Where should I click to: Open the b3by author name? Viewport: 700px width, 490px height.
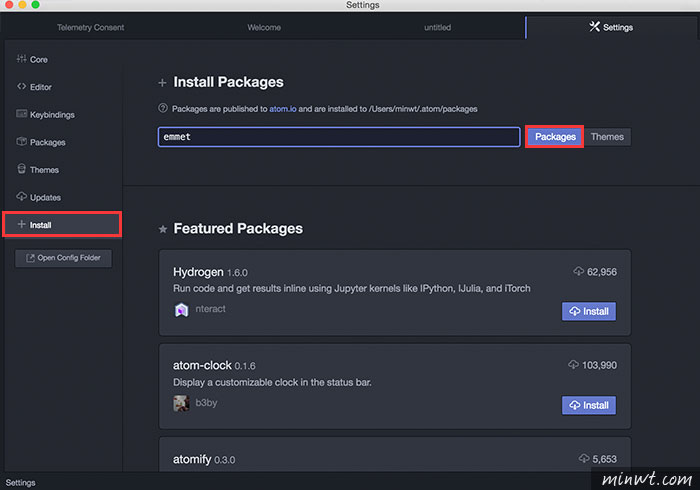pos(206,403)
